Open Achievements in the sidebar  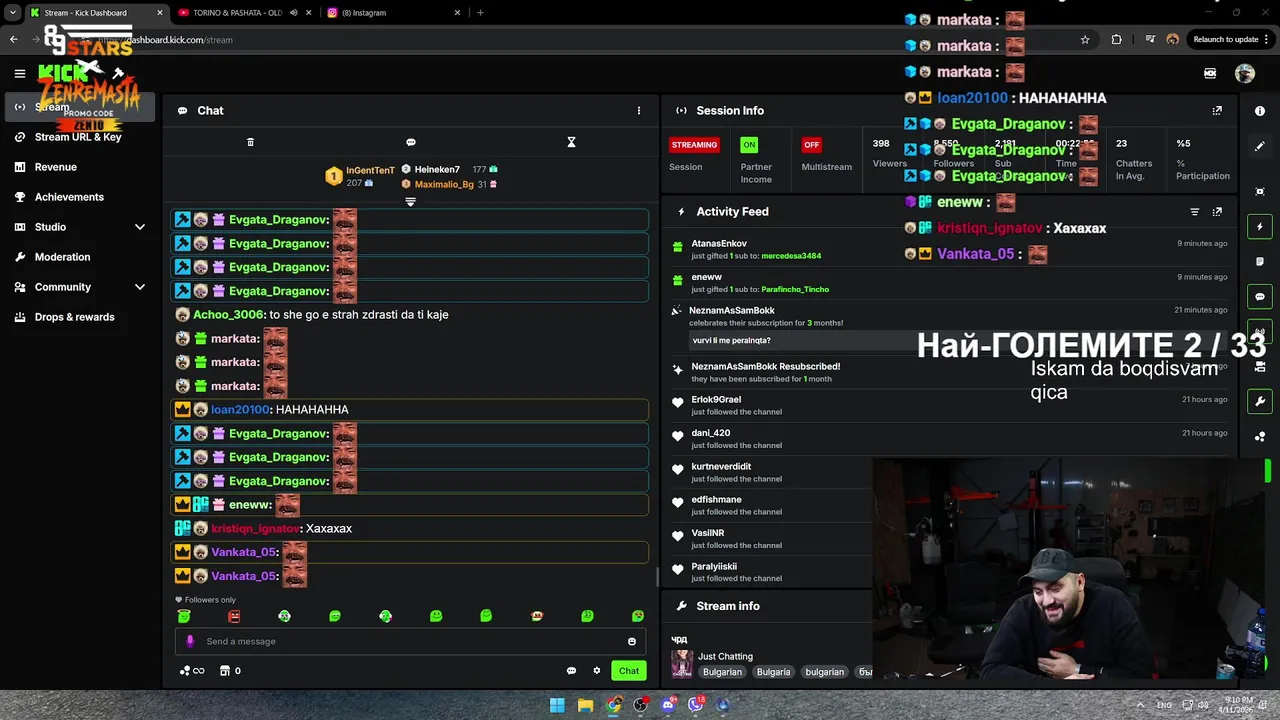pos(69,197)
